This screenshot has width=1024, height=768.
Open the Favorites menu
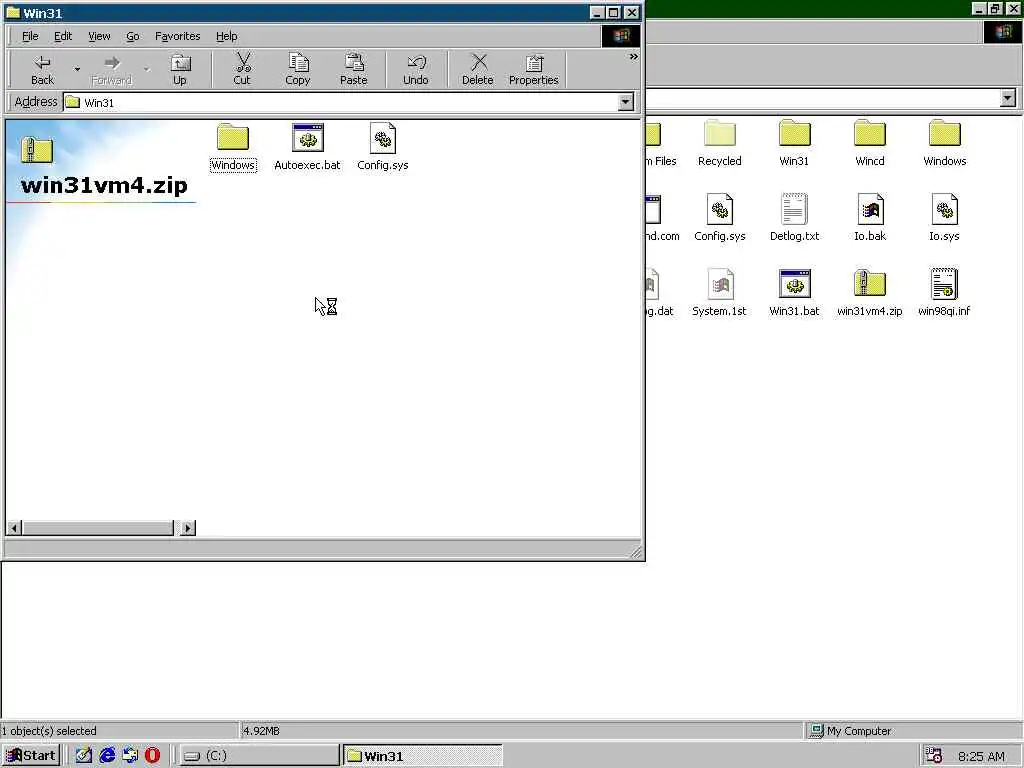coord(178,36)
